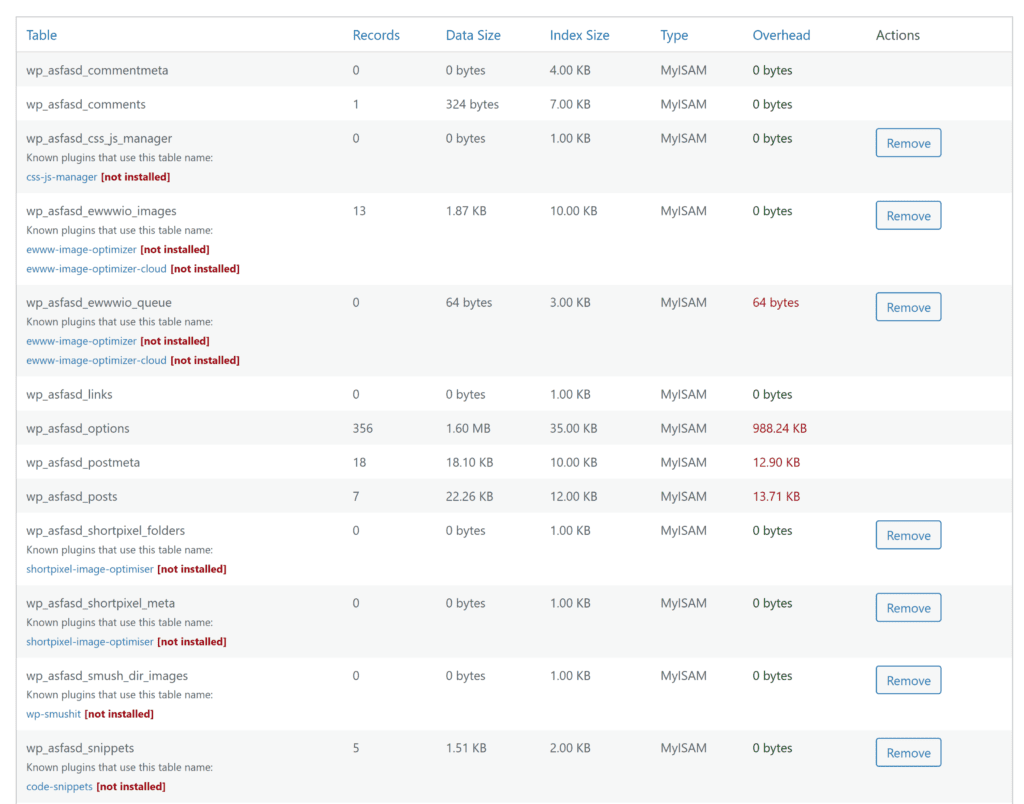Sort by the Table column header
The width and height of the screenshot is (1024, 804).
pos(41,35)
